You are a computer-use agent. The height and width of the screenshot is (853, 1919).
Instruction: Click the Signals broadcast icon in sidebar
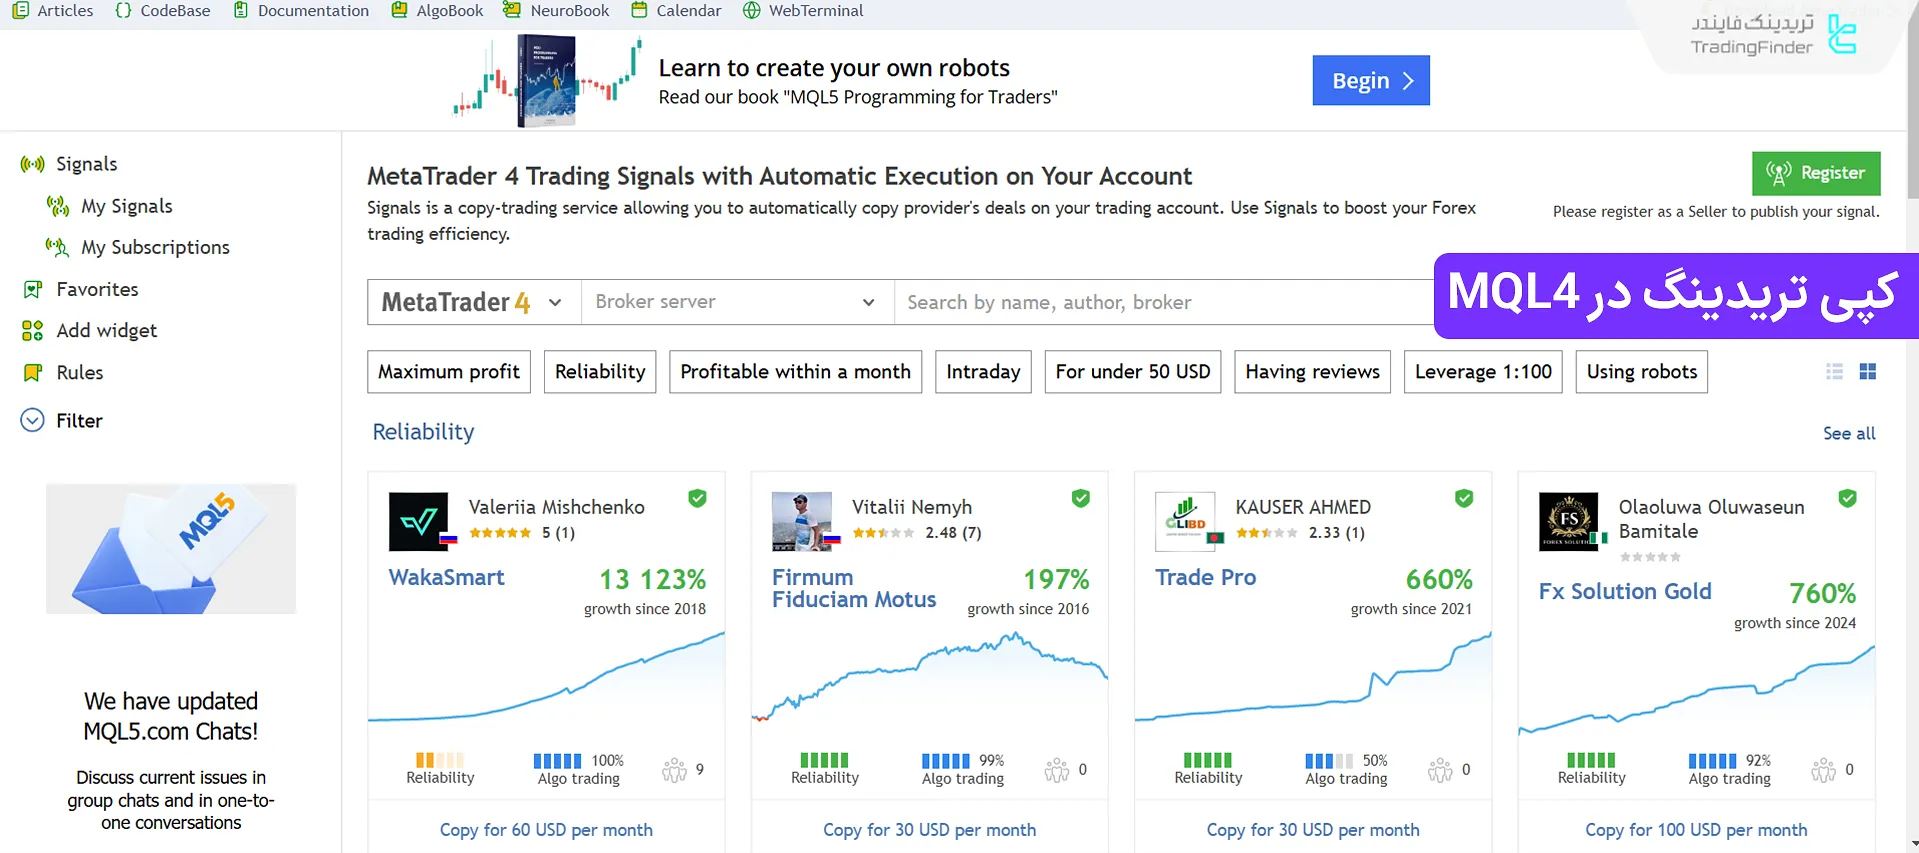point(32,164)
